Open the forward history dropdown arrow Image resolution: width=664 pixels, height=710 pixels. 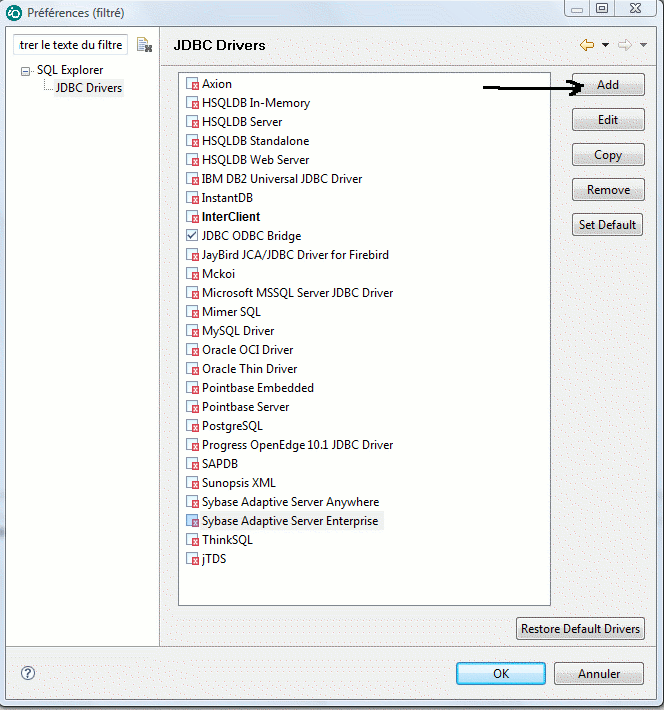pos(643,45)
